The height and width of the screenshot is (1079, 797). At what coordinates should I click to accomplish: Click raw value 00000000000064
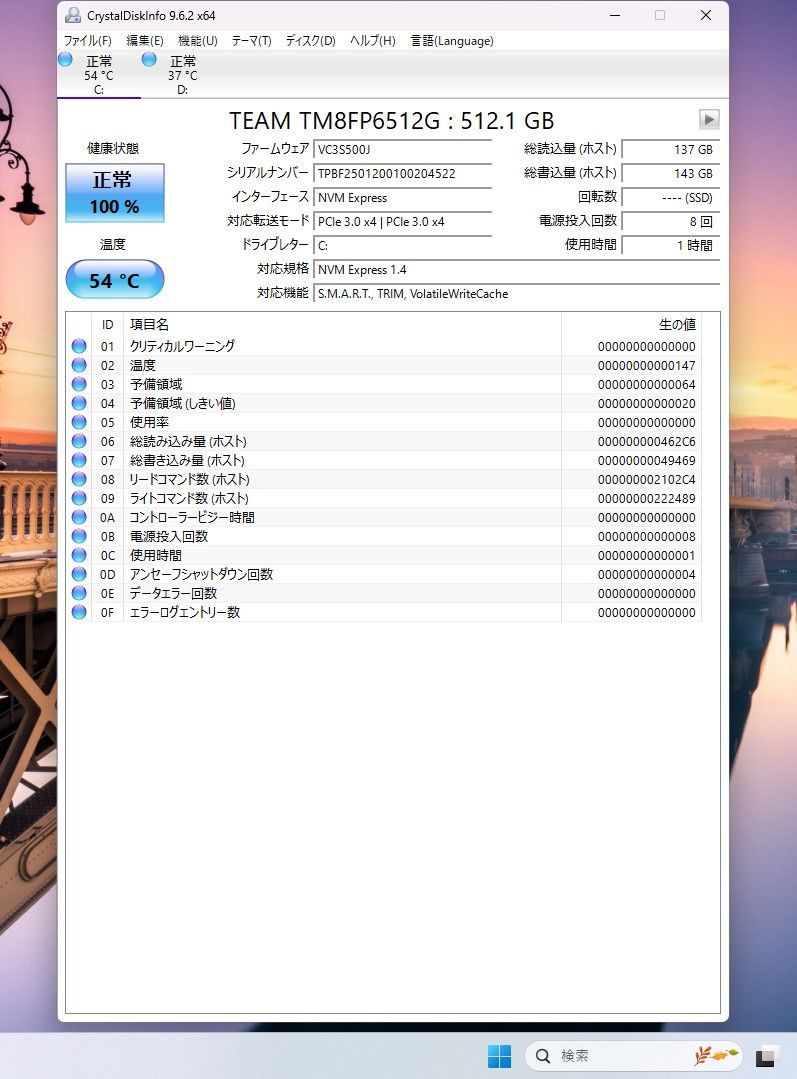(646, 384)
